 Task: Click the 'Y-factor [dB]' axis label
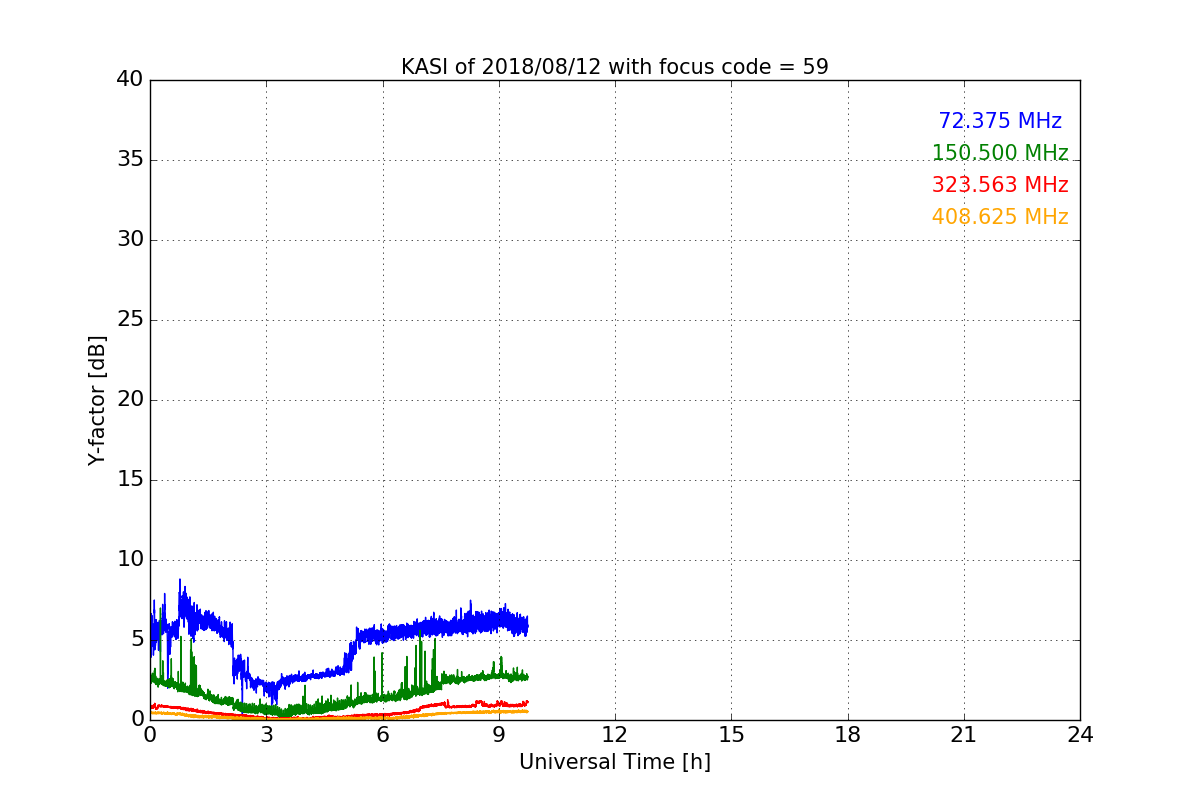coord(97,400)
